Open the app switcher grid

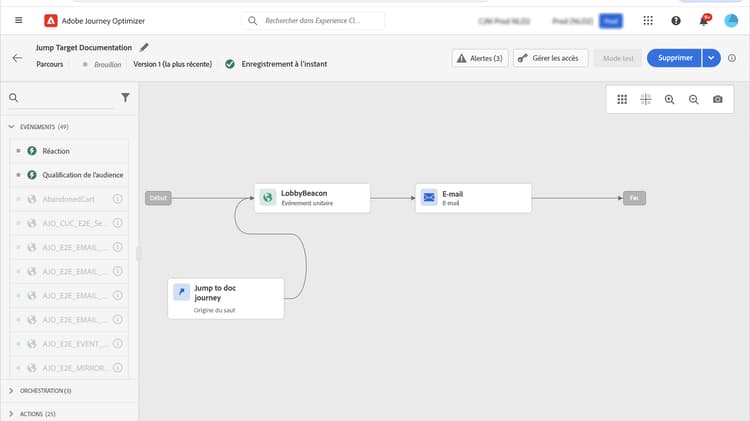click(648, 21)
